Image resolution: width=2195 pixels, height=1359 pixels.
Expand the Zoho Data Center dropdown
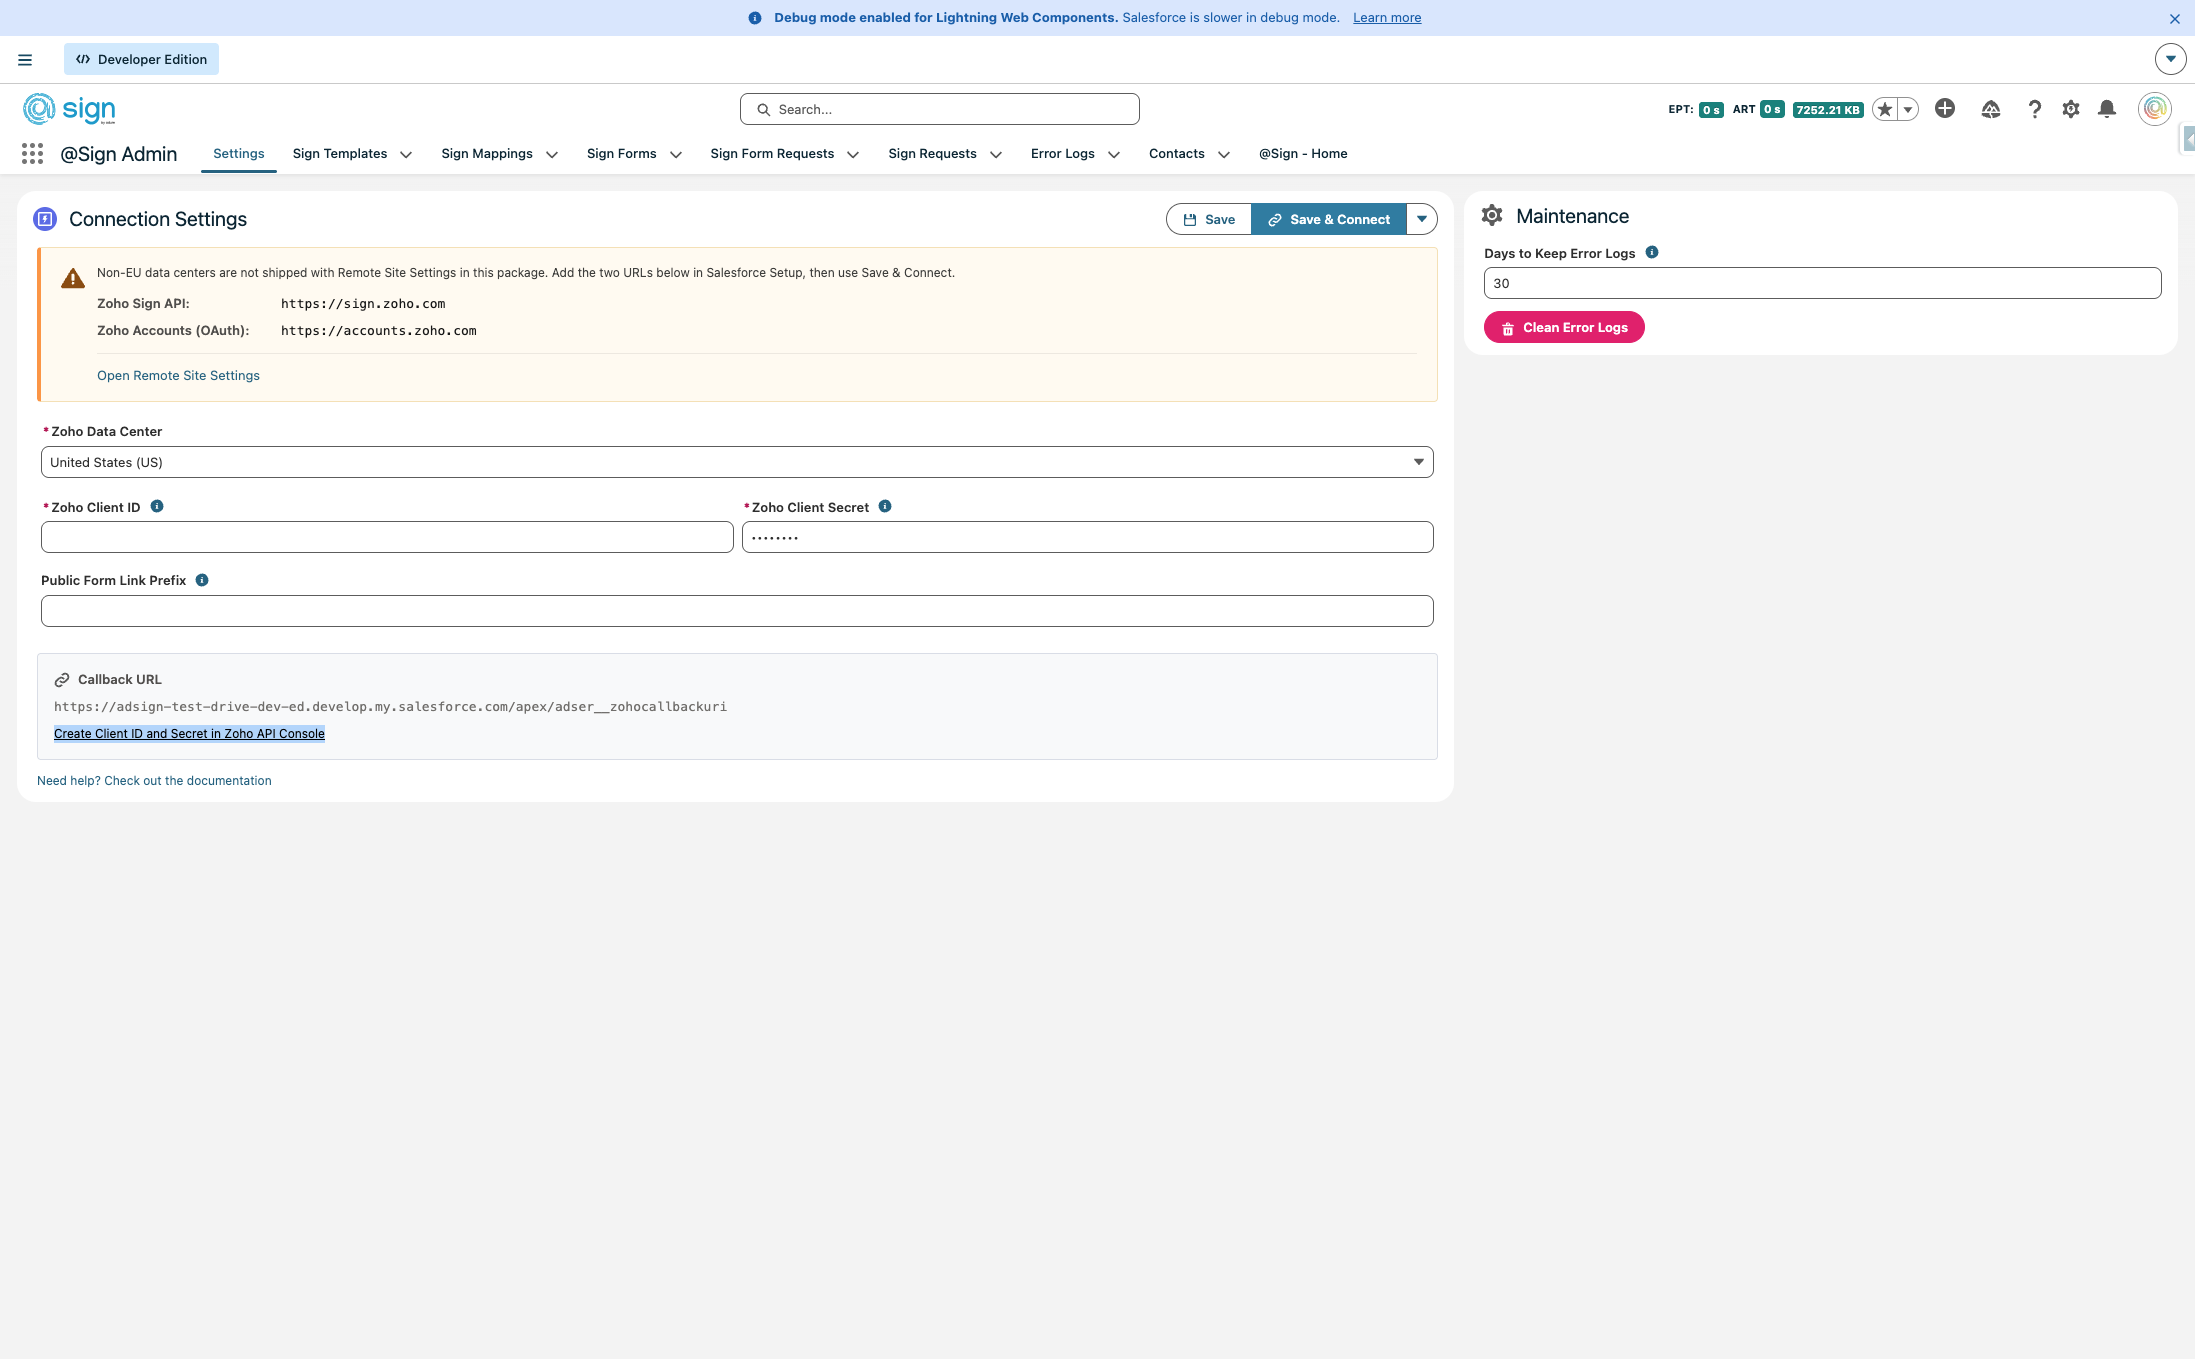click(x=736, y=462)
